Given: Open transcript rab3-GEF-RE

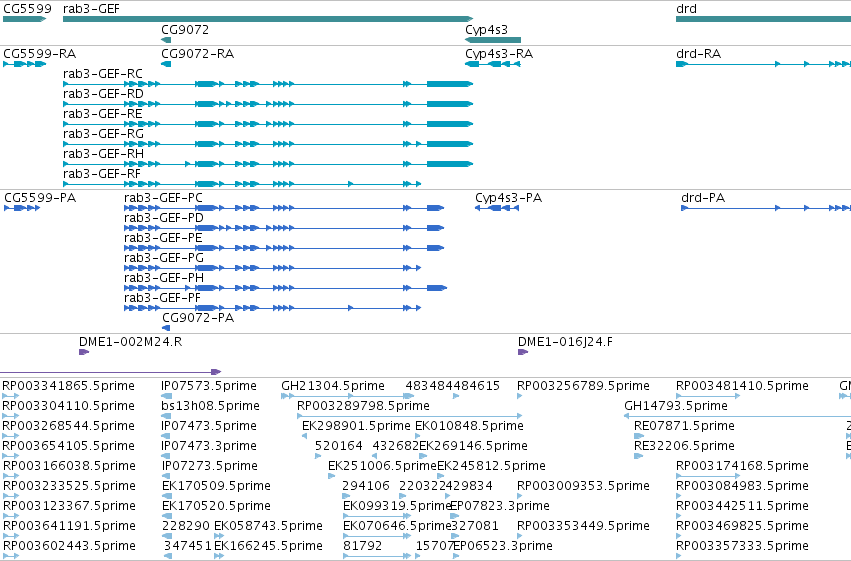Looking at the screenshot, I should pos(103,114).
